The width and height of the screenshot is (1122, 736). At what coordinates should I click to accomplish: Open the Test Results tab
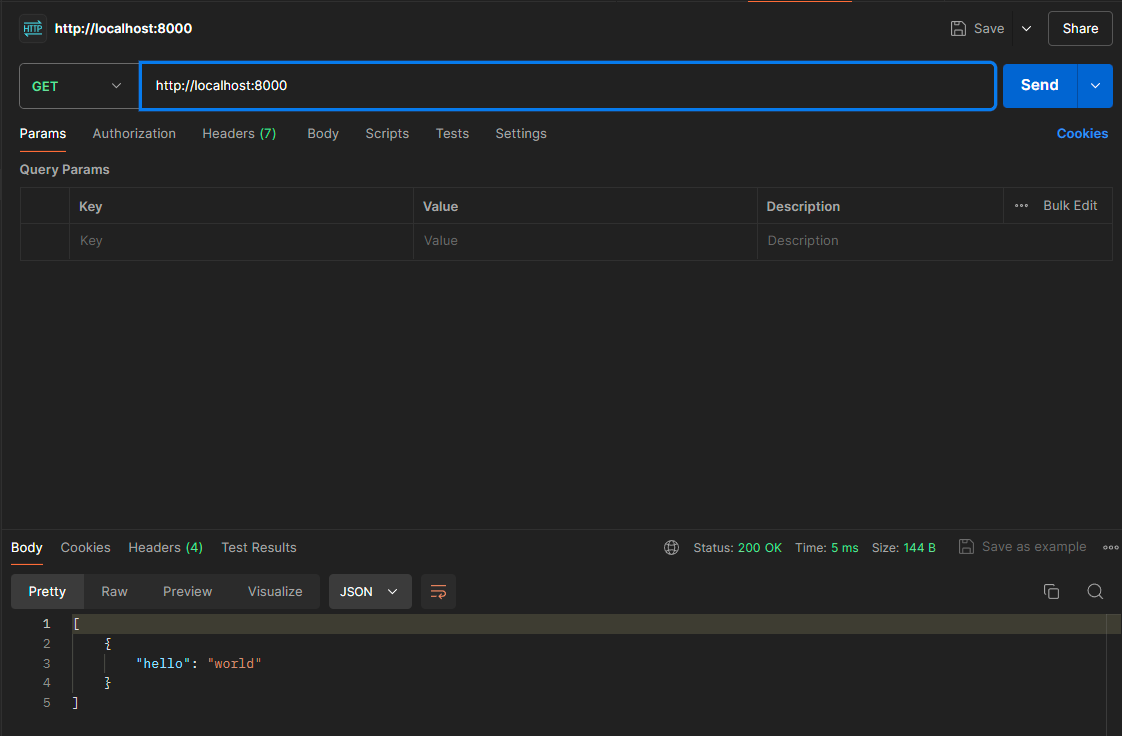pyautogui.click(x=258, y=548)
